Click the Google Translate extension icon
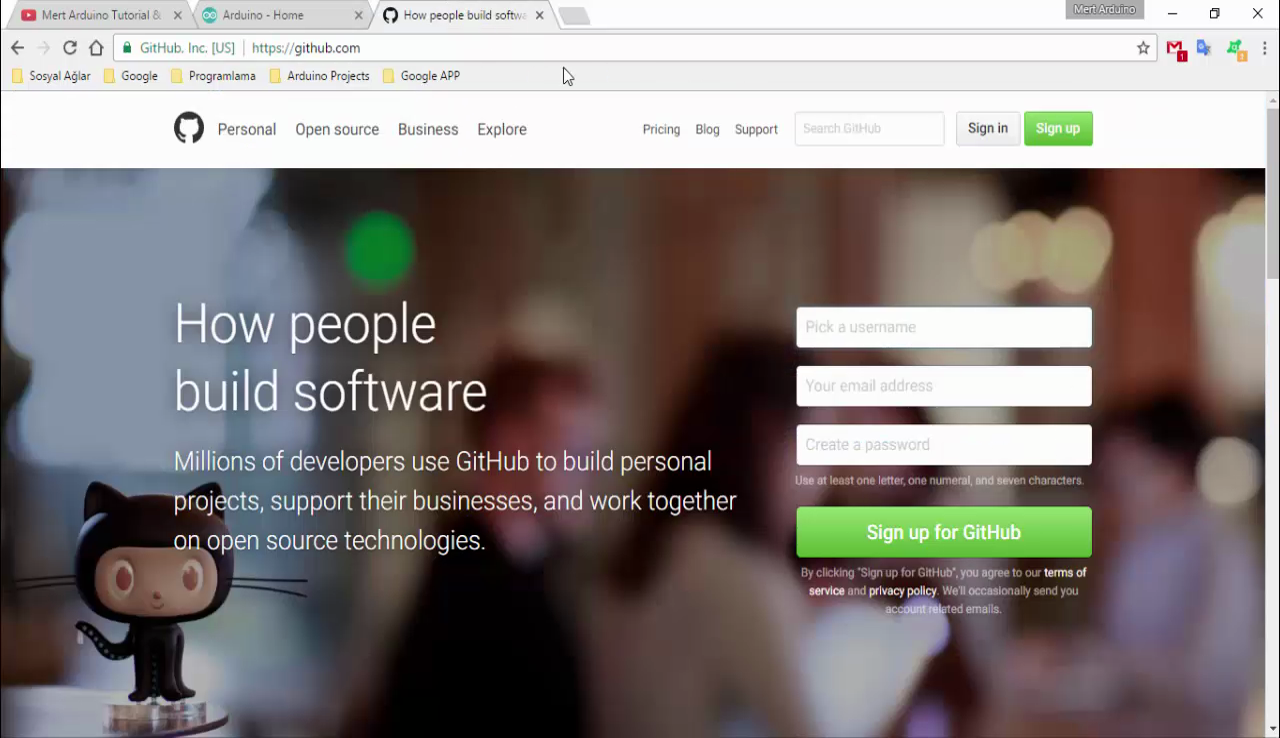 (x=1204, y=48)
